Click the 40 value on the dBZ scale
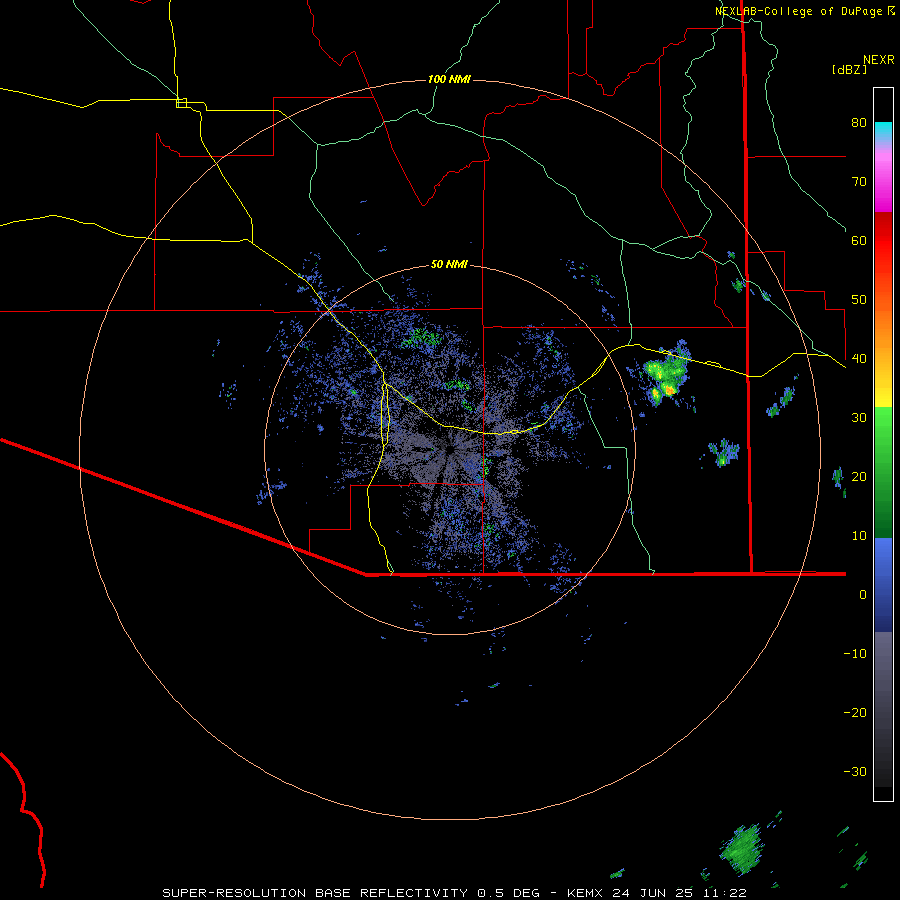Screen dimensions: 900x900 pos(859,359)
